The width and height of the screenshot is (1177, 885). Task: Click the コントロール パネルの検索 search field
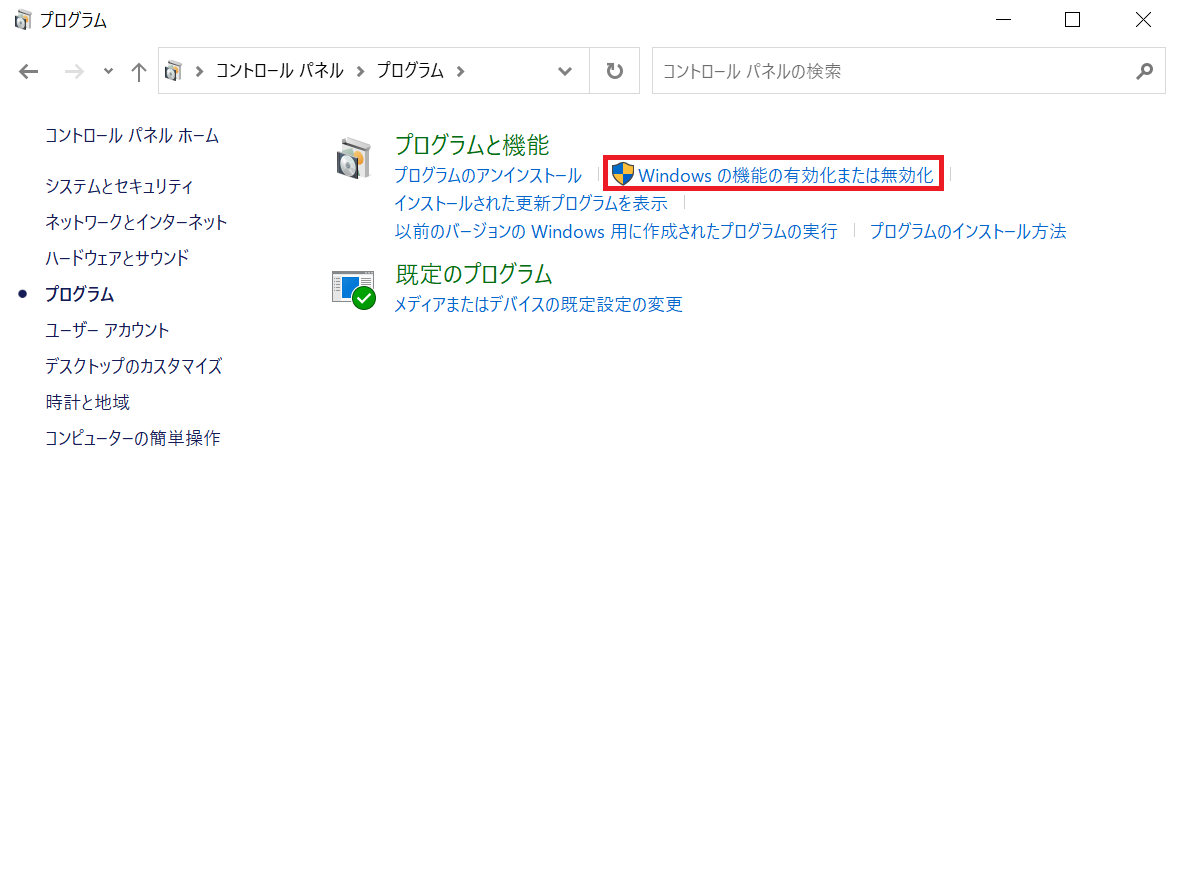890,71
